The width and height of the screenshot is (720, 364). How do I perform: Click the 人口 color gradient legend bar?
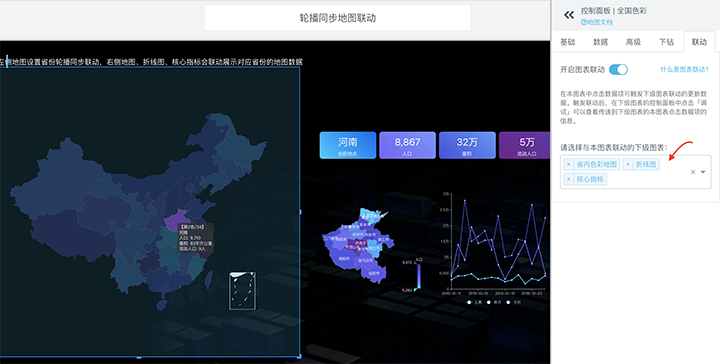tap(418, 276)
